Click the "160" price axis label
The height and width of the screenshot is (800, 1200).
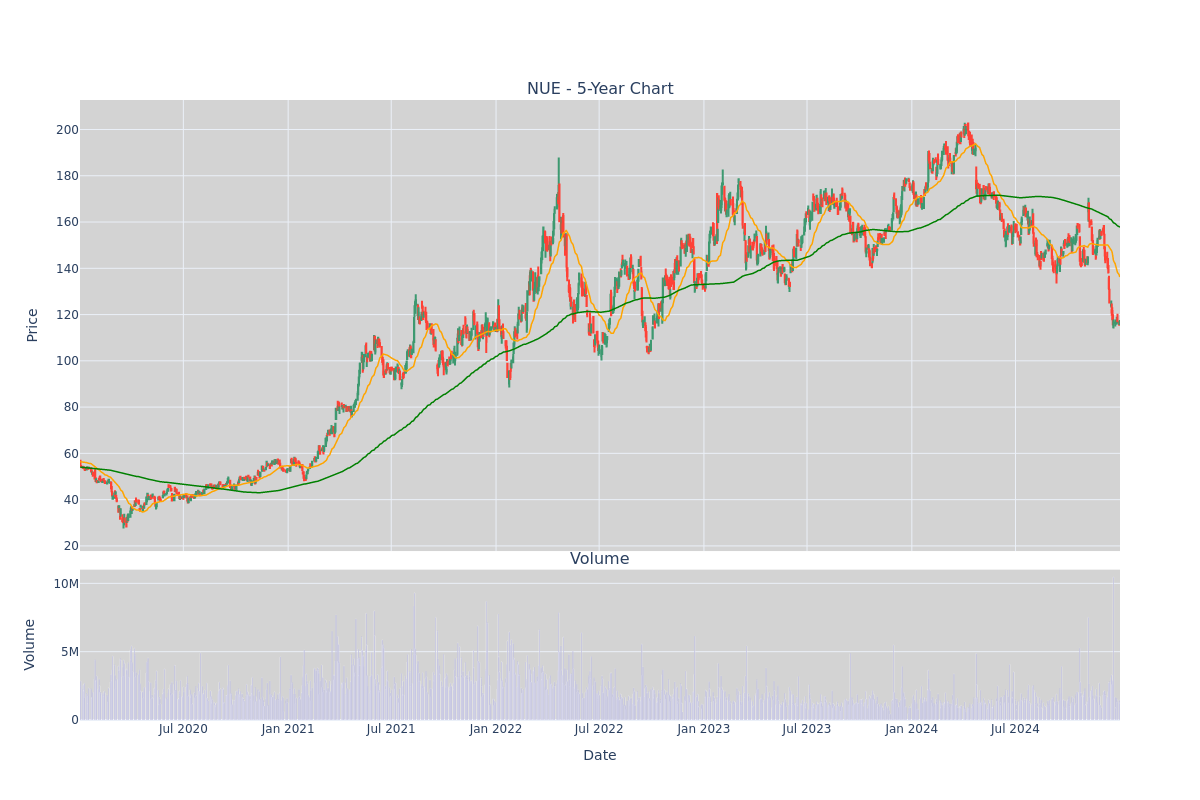coord(67,222)
